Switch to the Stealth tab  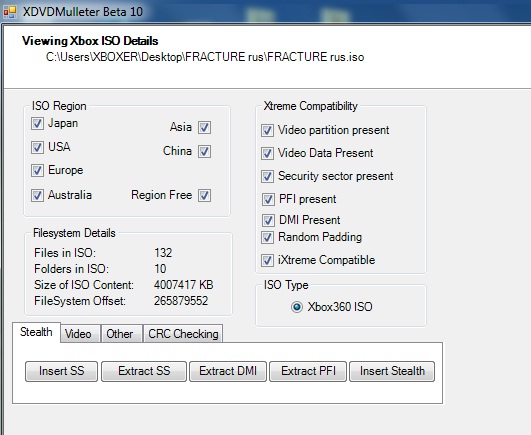pos(36,332)
